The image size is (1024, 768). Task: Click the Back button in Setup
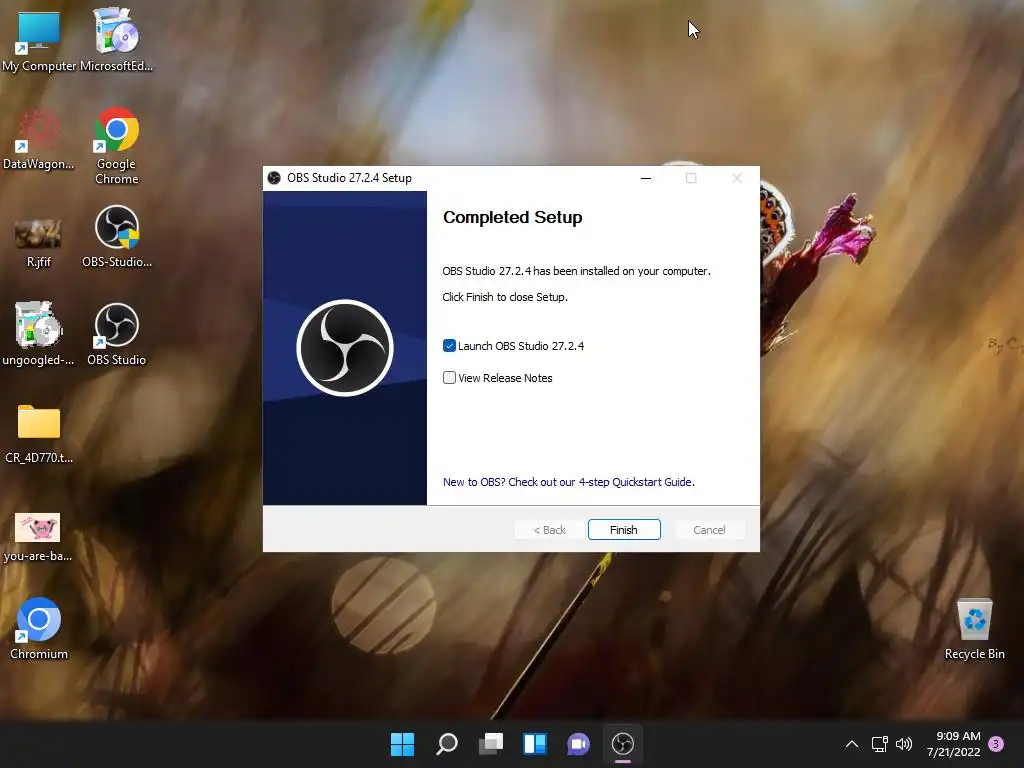pyautogui.click(x=549, y=530)
